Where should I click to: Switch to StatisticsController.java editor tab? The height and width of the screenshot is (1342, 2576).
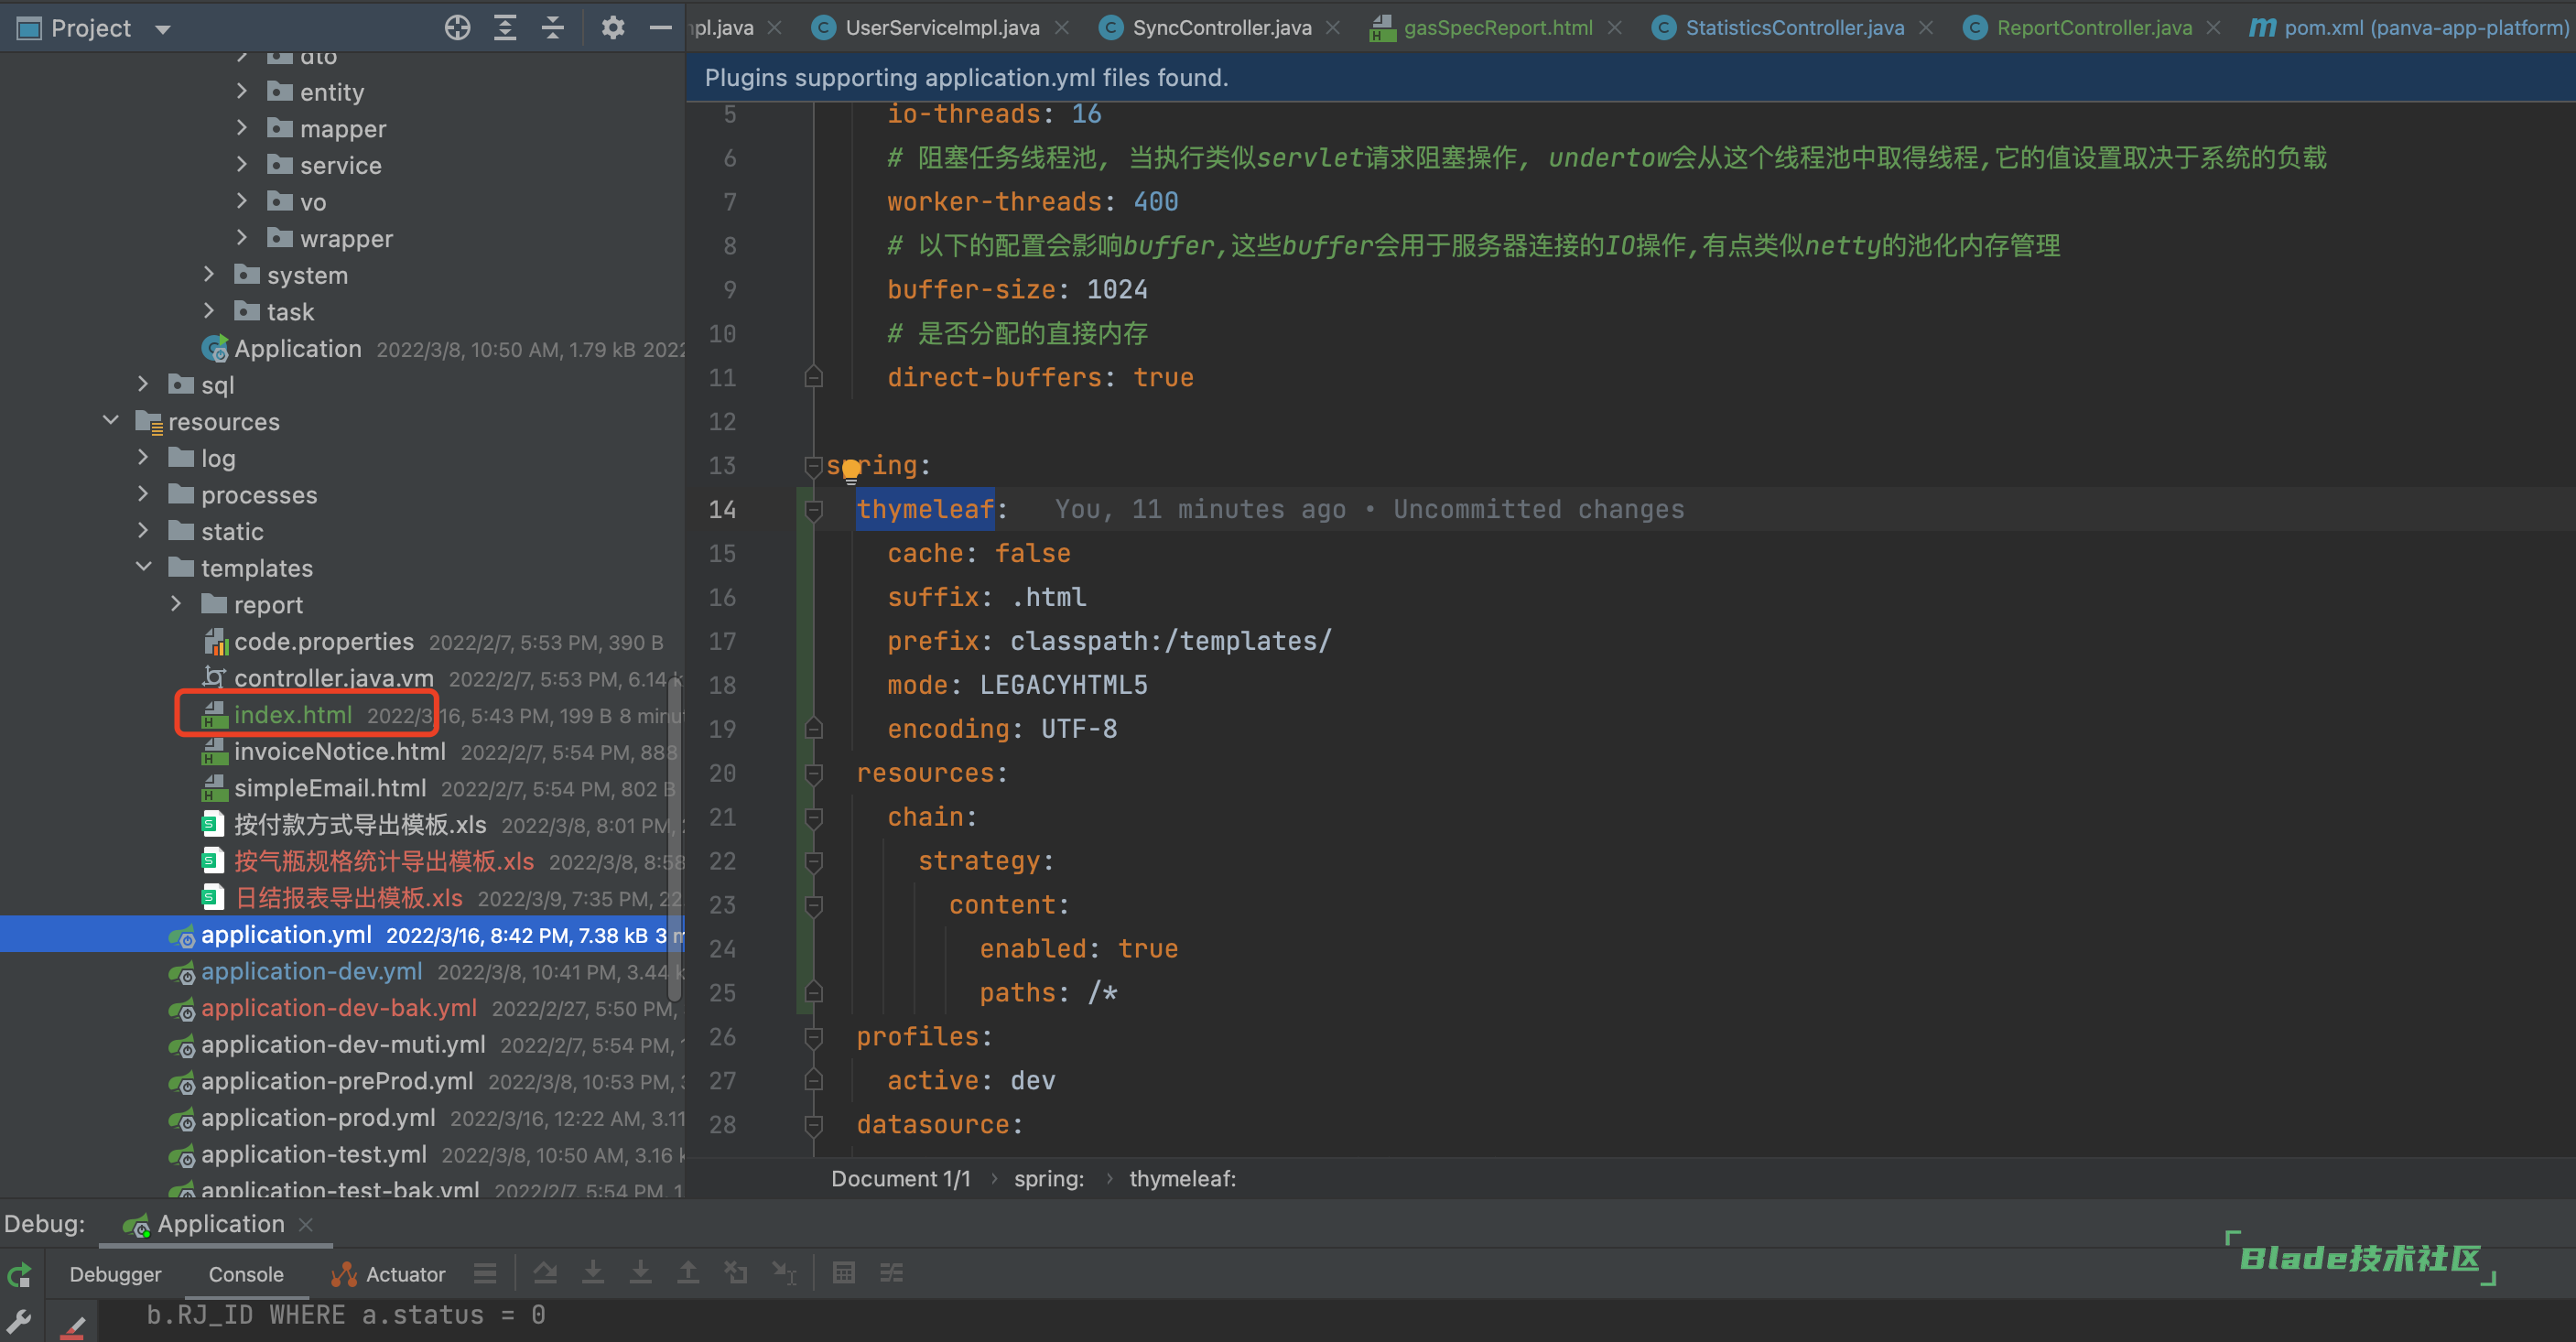(x=1795, y=28)
